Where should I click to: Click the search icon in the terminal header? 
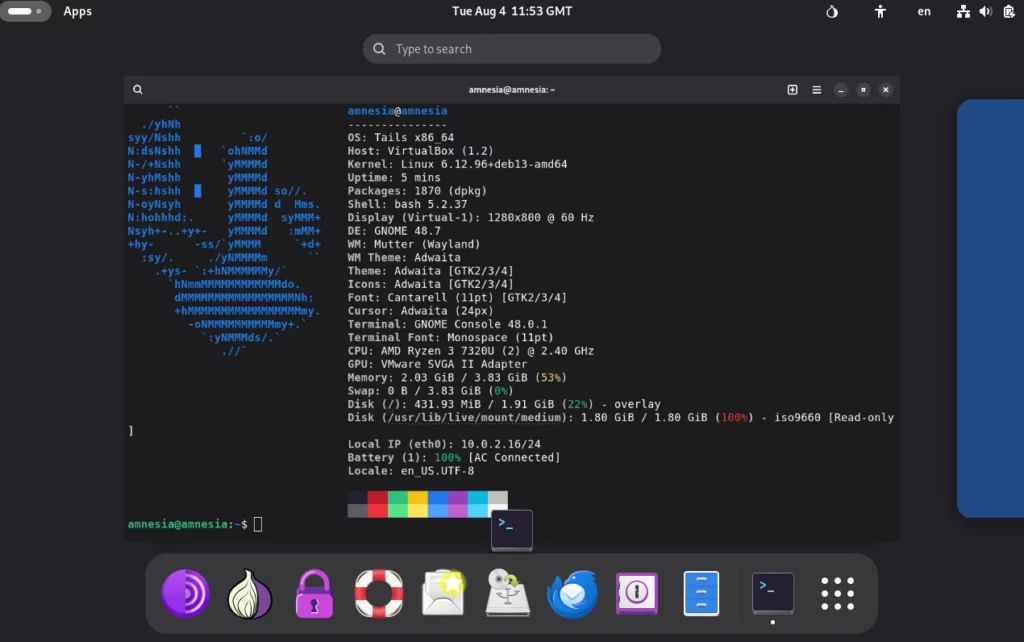coord(138,89)
